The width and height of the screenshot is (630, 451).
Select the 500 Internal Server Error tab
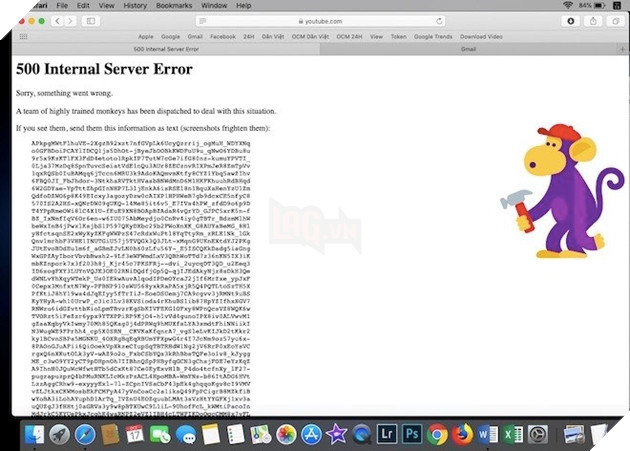[166, 49]
